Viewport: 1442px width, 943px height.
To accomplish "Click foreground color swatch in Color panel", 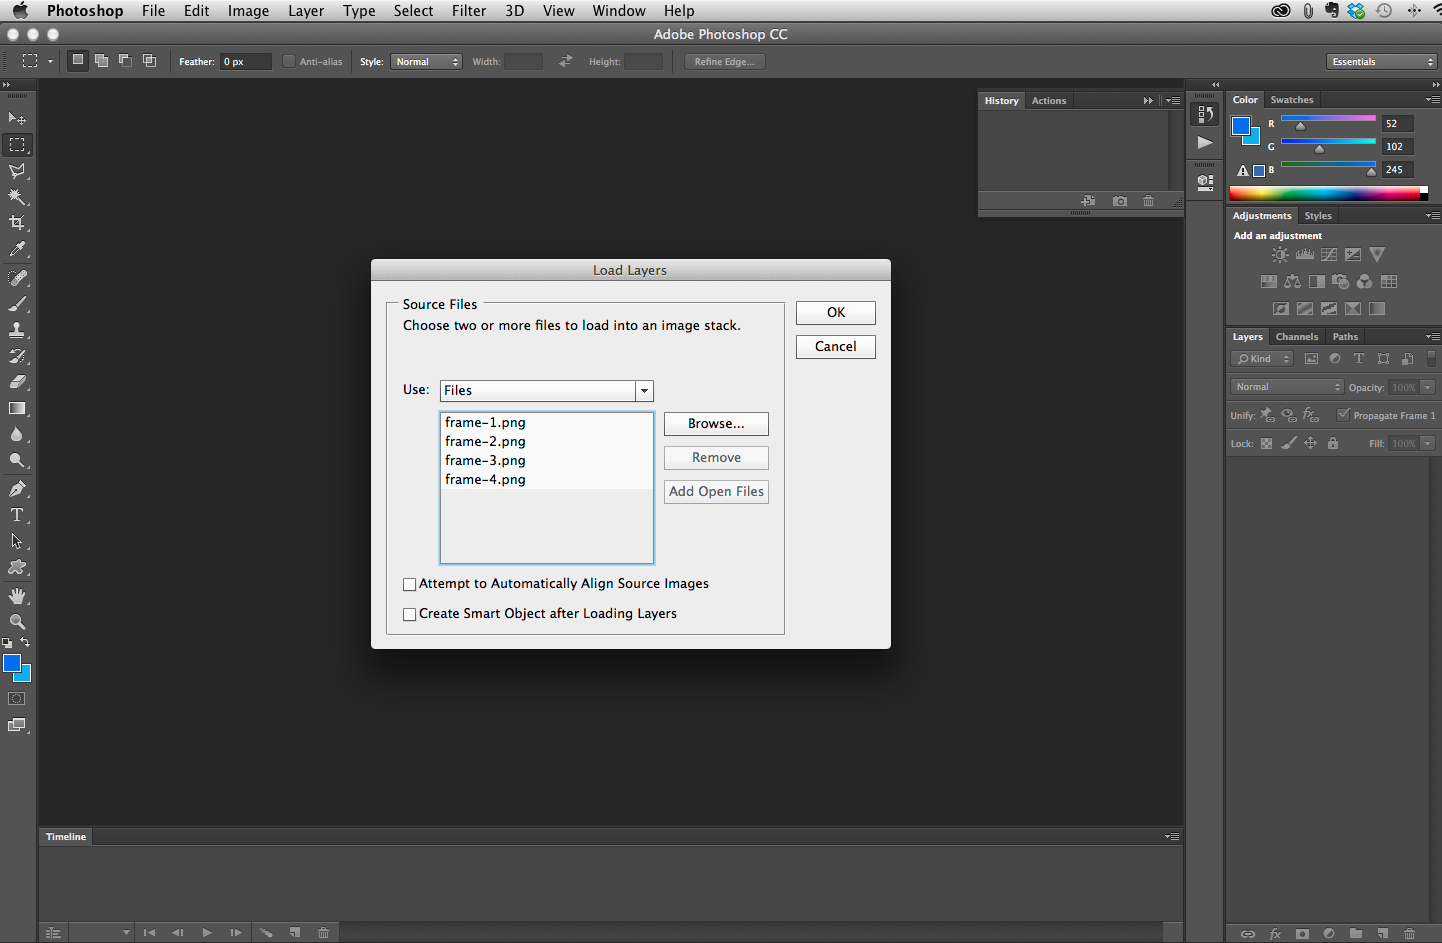I will pos(1241,126).
